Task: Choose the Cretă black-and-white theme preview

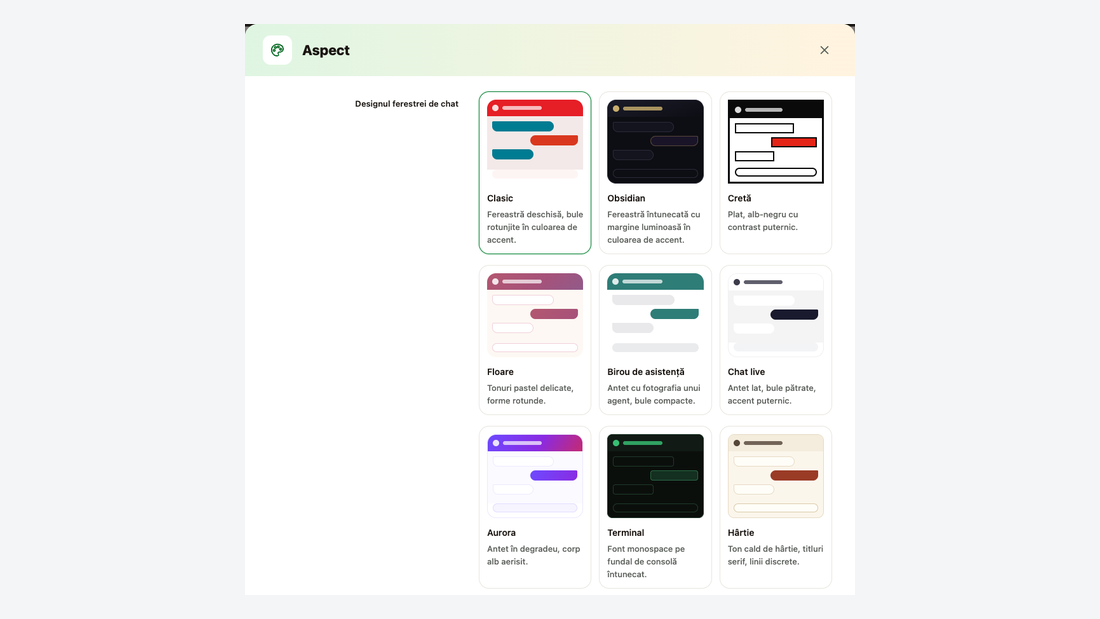Action: (776, 141)
